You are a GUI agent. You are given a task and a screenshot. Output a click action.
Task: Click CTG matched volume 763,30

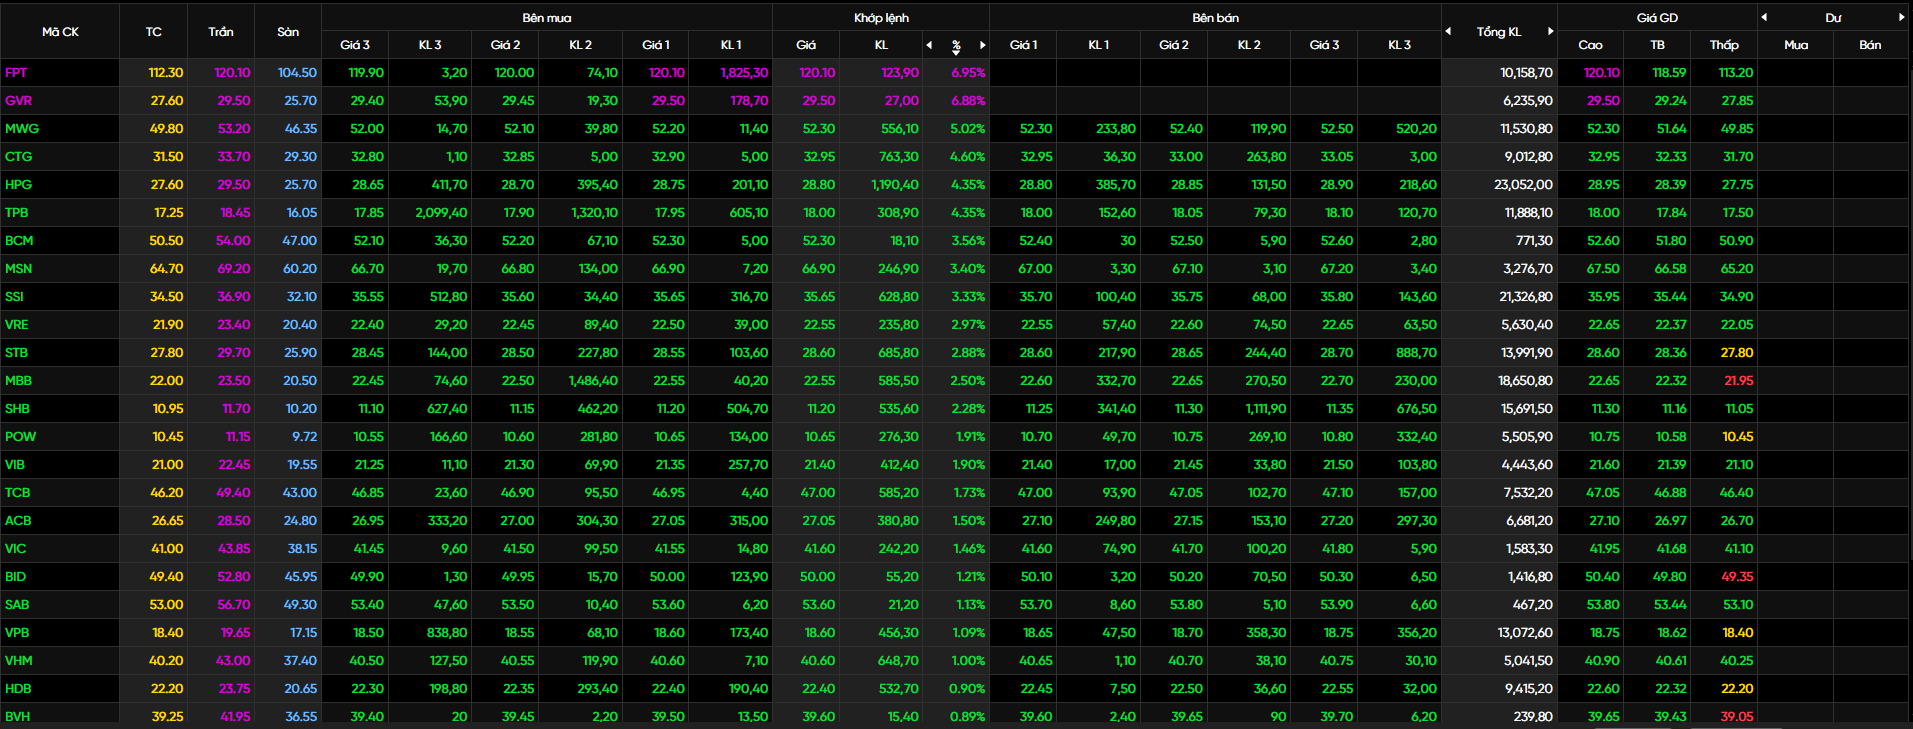[898, 157]
